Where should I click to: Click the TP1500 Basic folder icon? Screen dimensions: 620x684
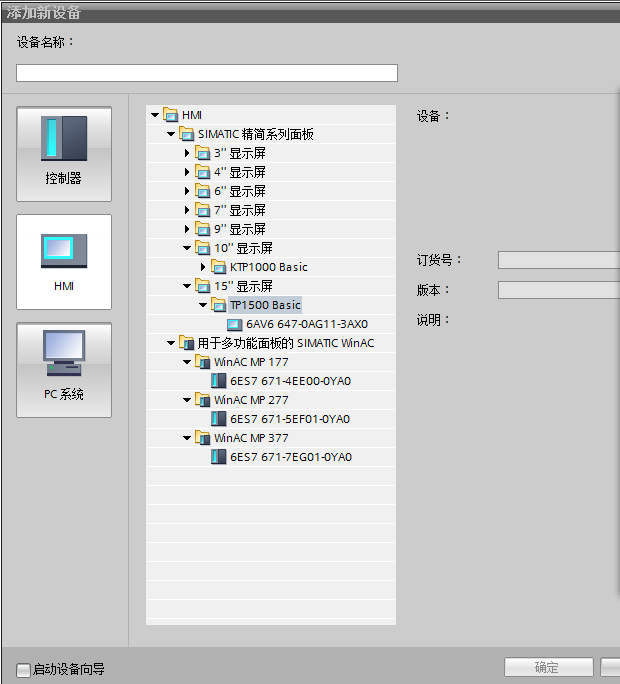219,304
